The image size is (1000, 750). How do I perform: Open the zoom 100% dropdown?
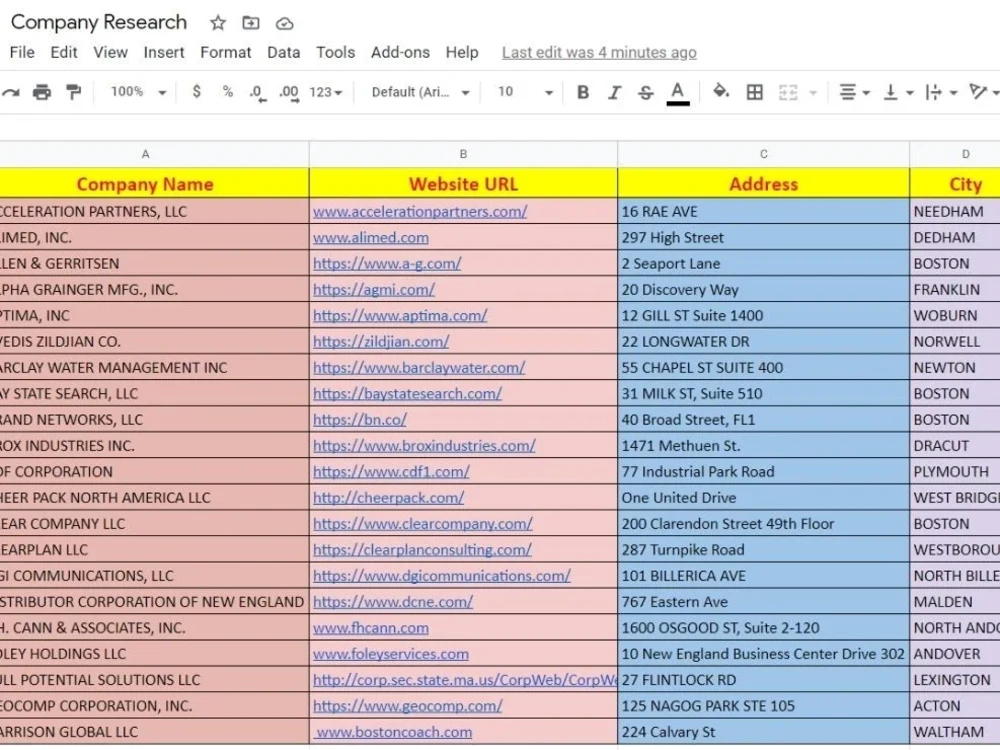(138, 92)
